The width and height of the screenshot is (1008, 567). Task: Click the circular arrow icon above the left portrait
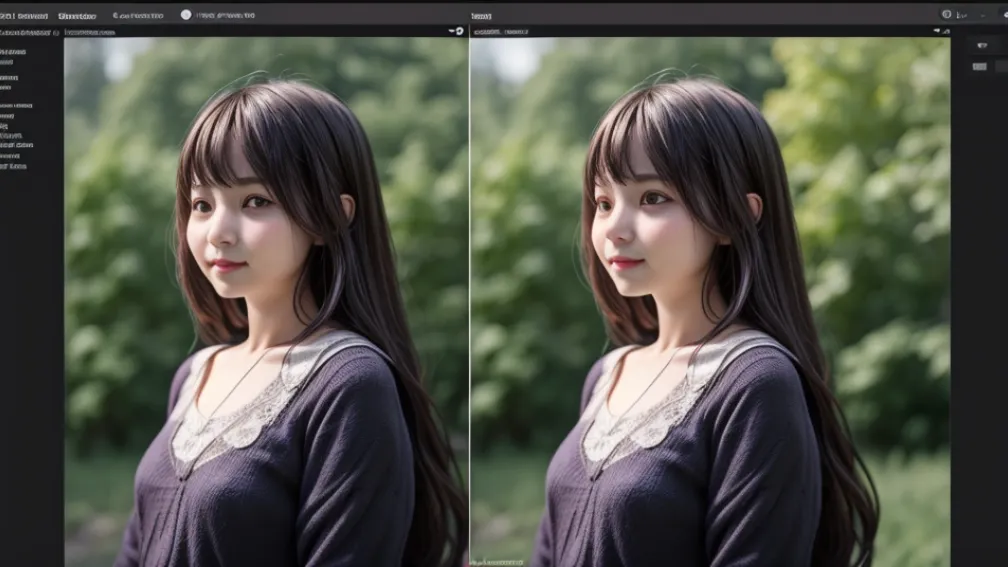click(x=459, y=31)
